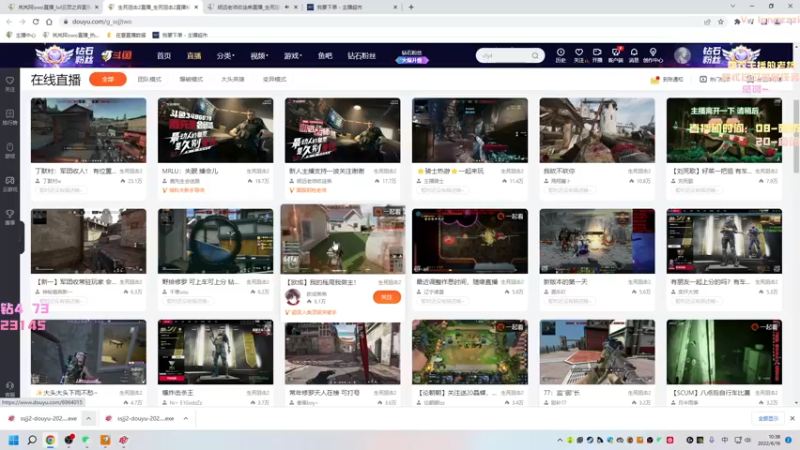
Task: Open 赛事 trophy icon in left sidebar
Action: coord(10,217)
